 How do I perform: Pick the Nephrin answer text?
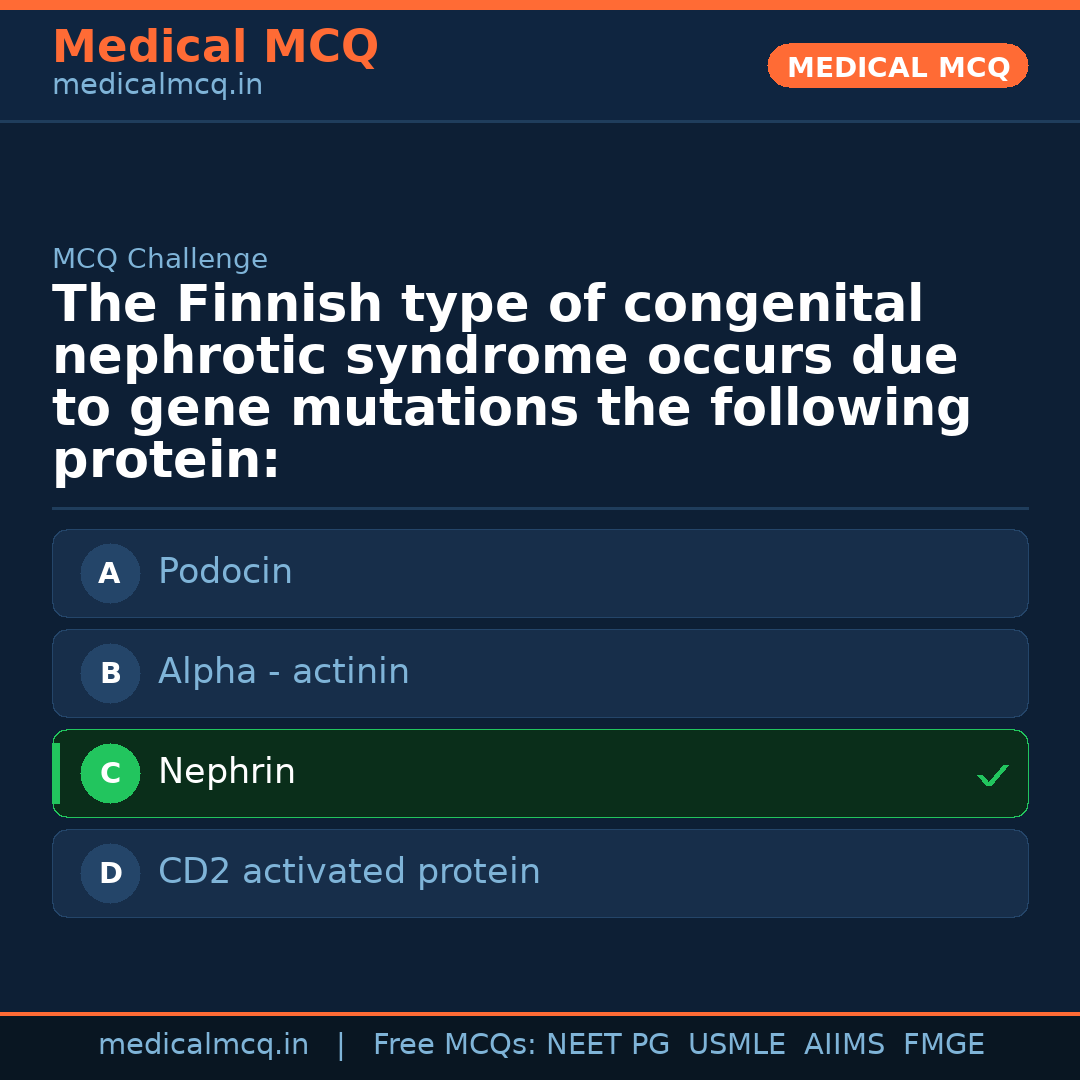pyautogui.click(x=227, y=772)
